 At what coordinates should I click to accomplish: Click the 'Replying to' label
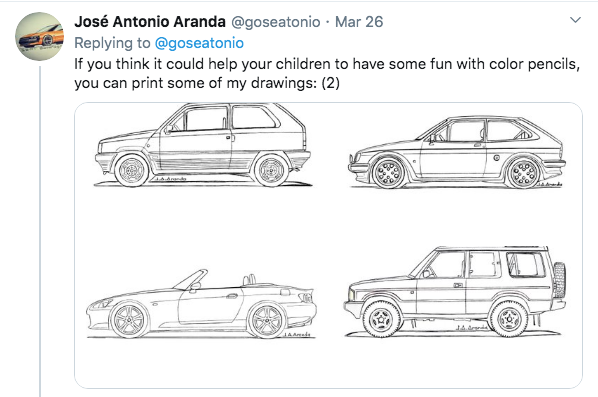[113, 43]
